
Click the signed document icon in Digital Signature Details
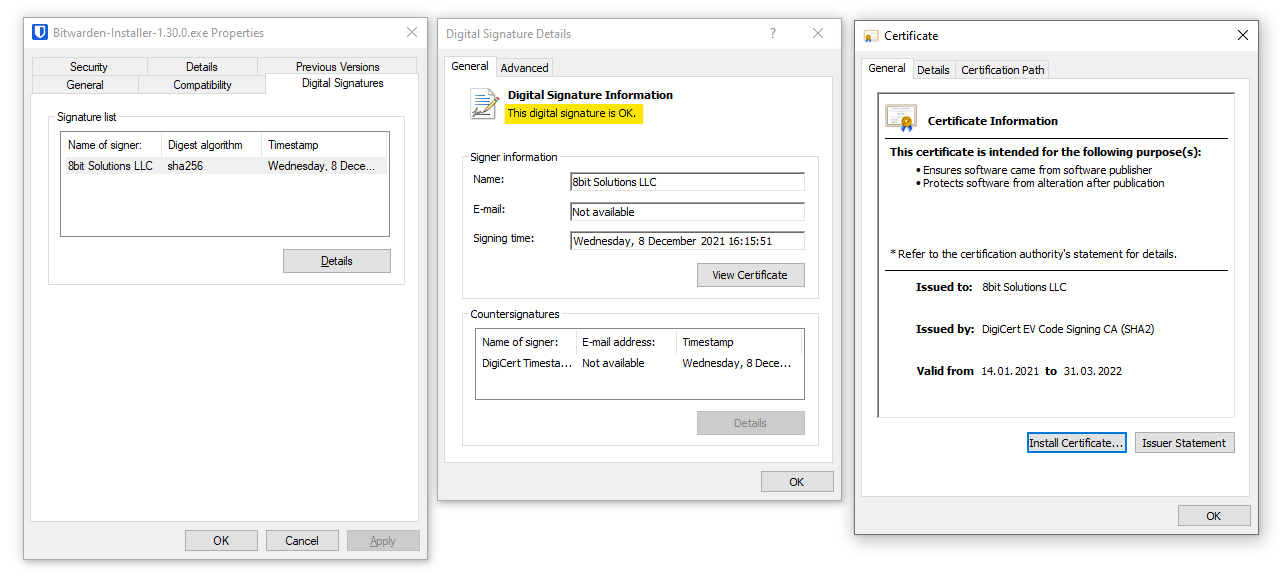click(x=485, y=104)
